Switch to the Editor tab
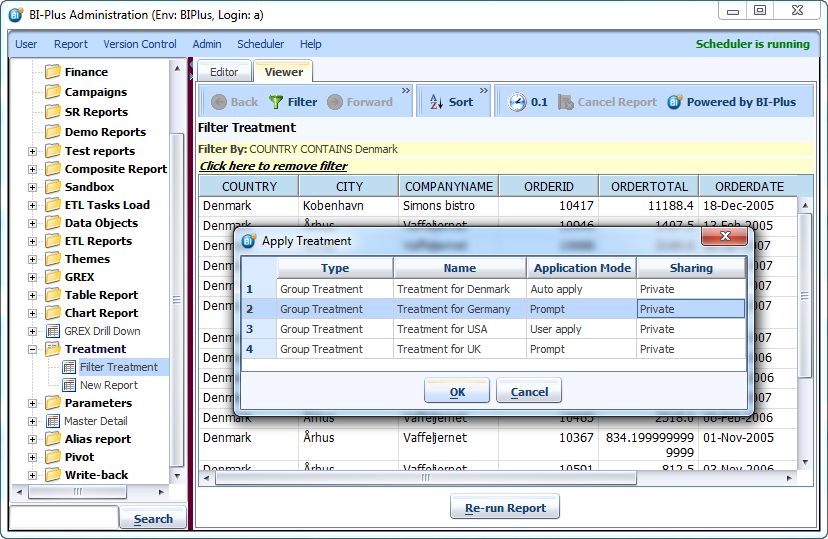Viewport: 828px width, 539px height. coord(224,72)
